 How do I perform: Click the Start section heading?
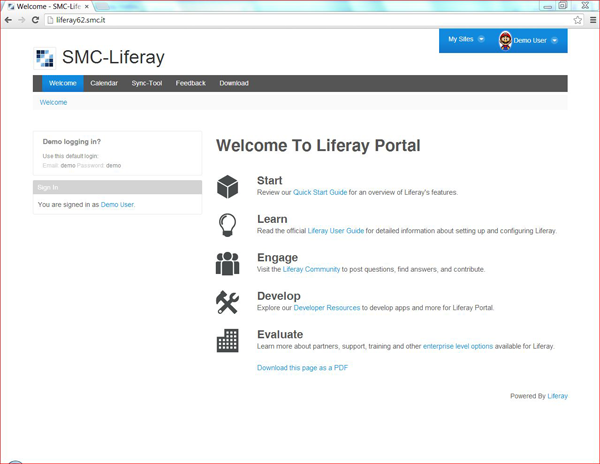[269, 181]
